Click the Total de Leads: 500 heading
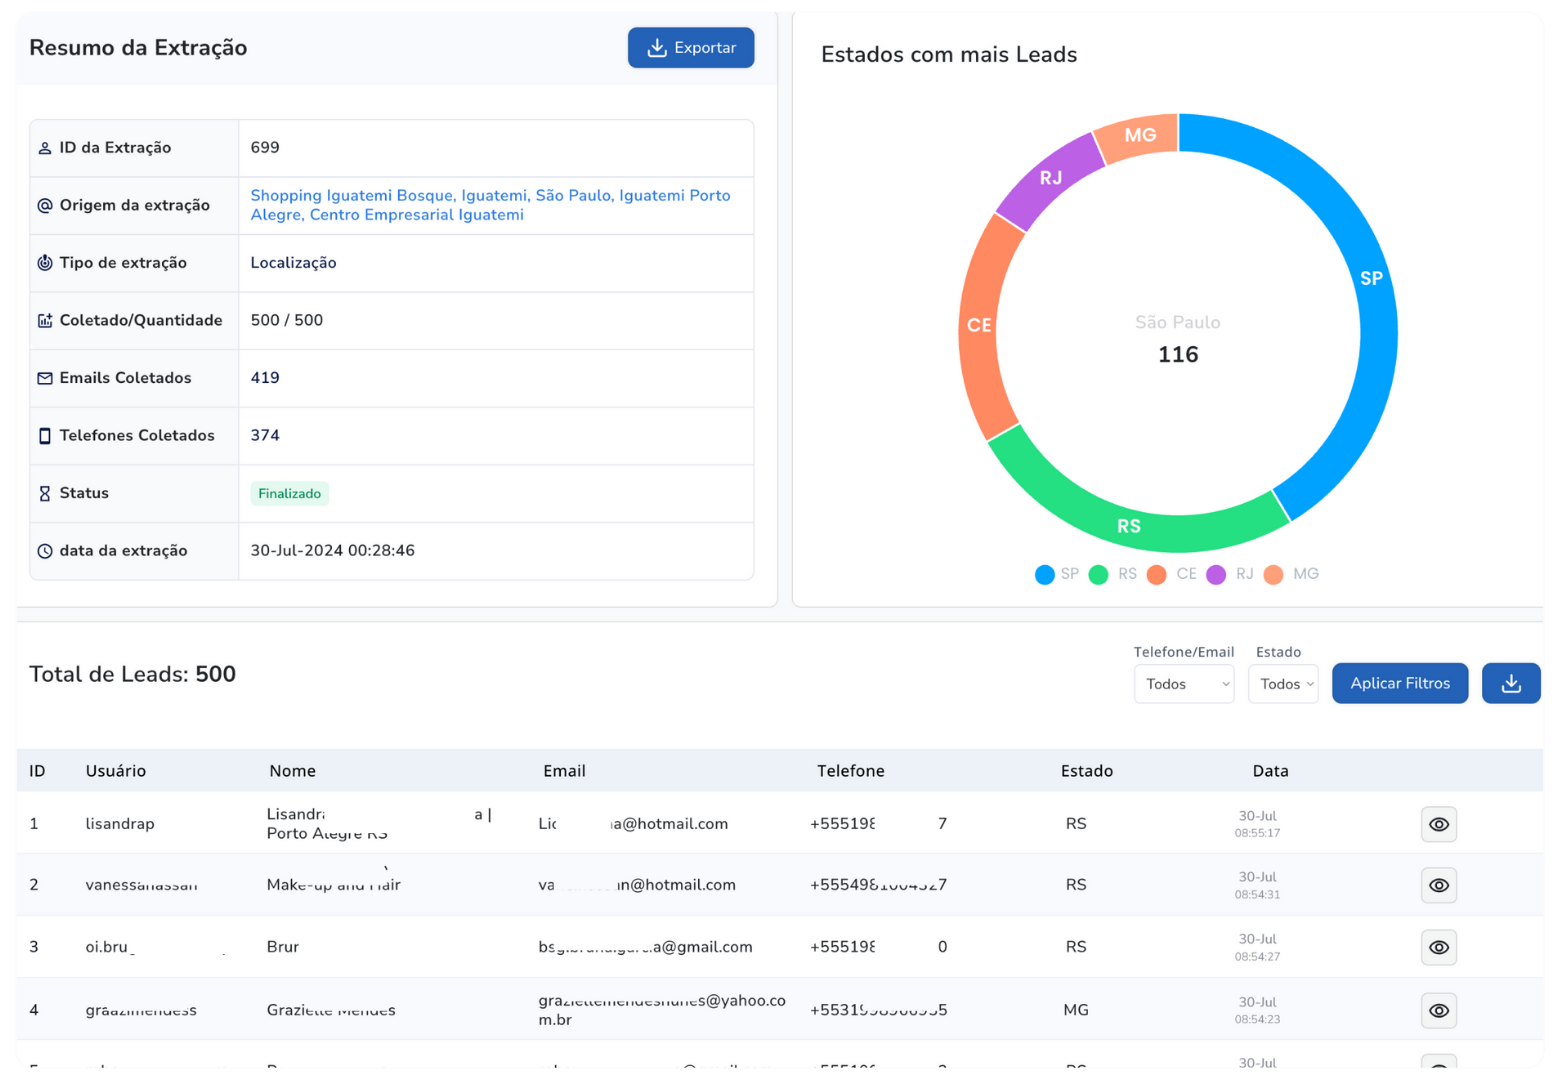Image resolution: width=1560 pixels, height=1080 pixels. coord(132,675)
